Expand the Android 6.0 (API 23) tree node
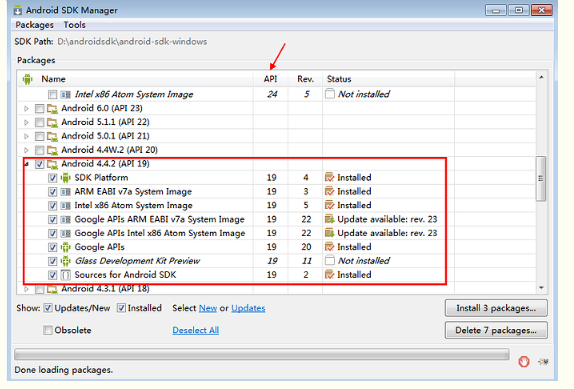 click(26, 109)
